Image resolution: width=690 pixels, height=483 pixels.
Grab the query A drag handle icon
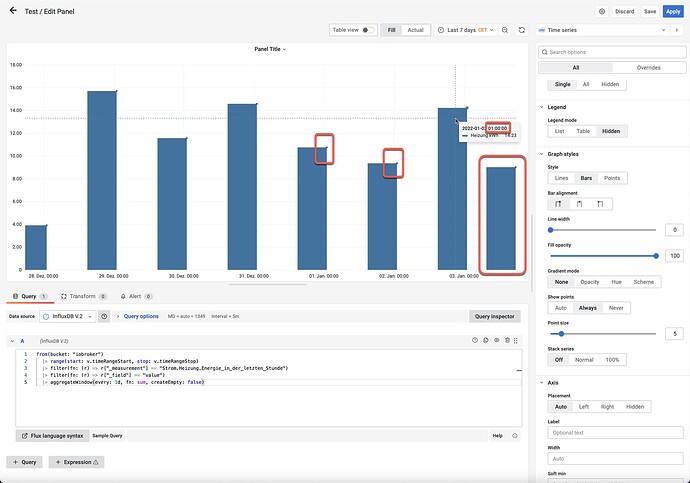click(516, 340)
